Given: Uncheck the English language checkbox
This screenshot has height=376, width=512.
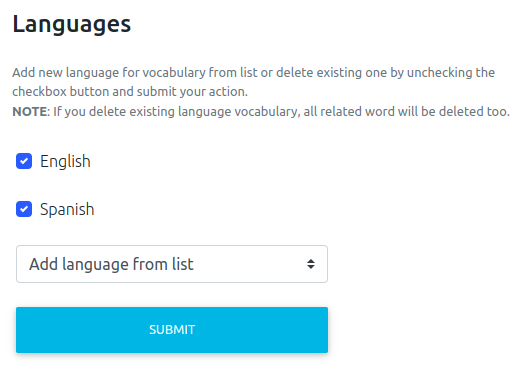Looking at the screenshot, I should [24, 161].
